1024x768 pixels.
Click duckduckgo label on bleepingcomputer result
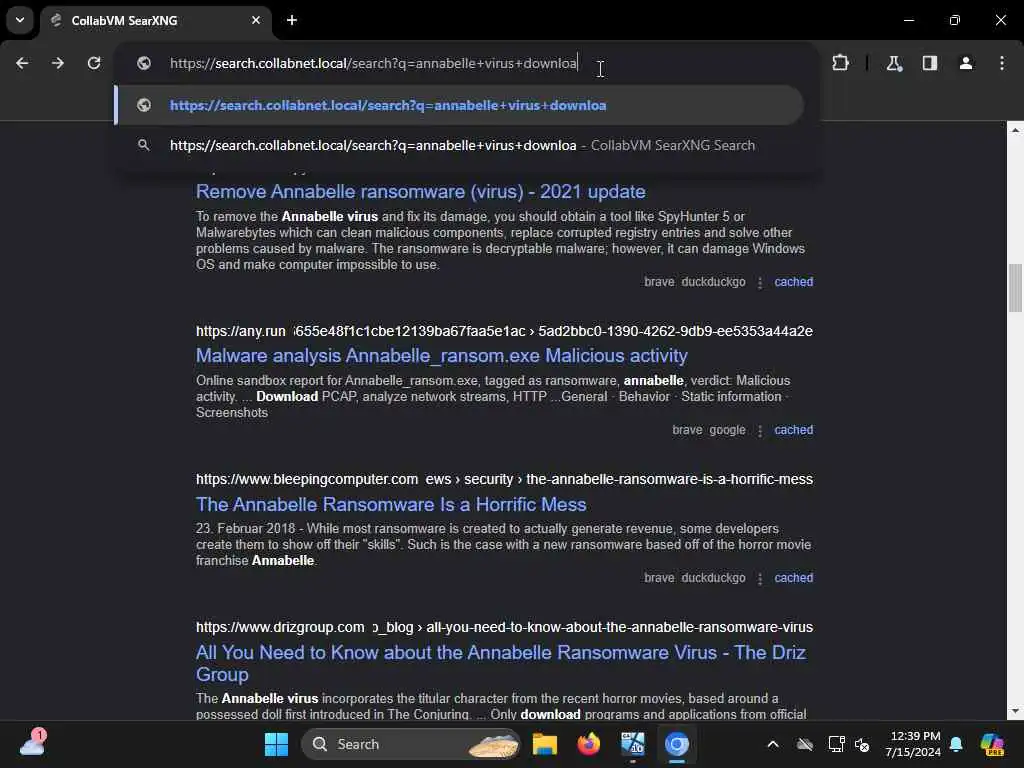point(713,578)
